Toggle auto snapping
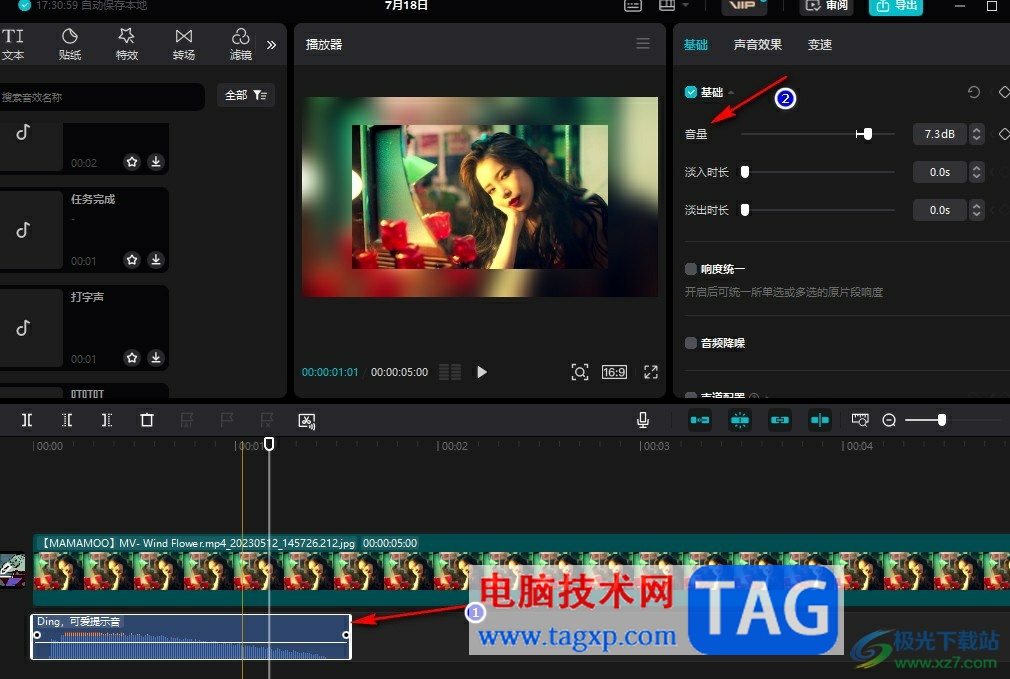The width and height of the screenshot is (1010, 679). pos(739,420)
